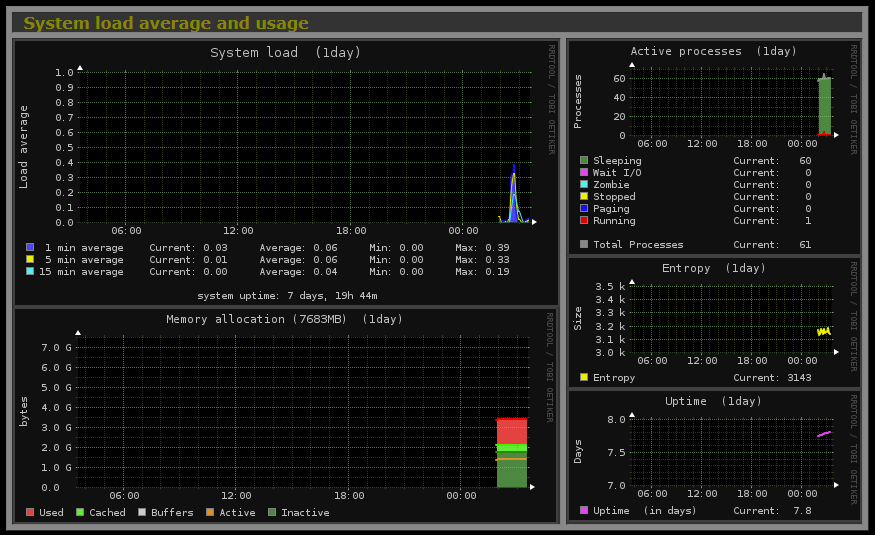Screen dimensions: 875x535
Task: Click the red Used memory swatch
Action: click(x=30, y=512)
